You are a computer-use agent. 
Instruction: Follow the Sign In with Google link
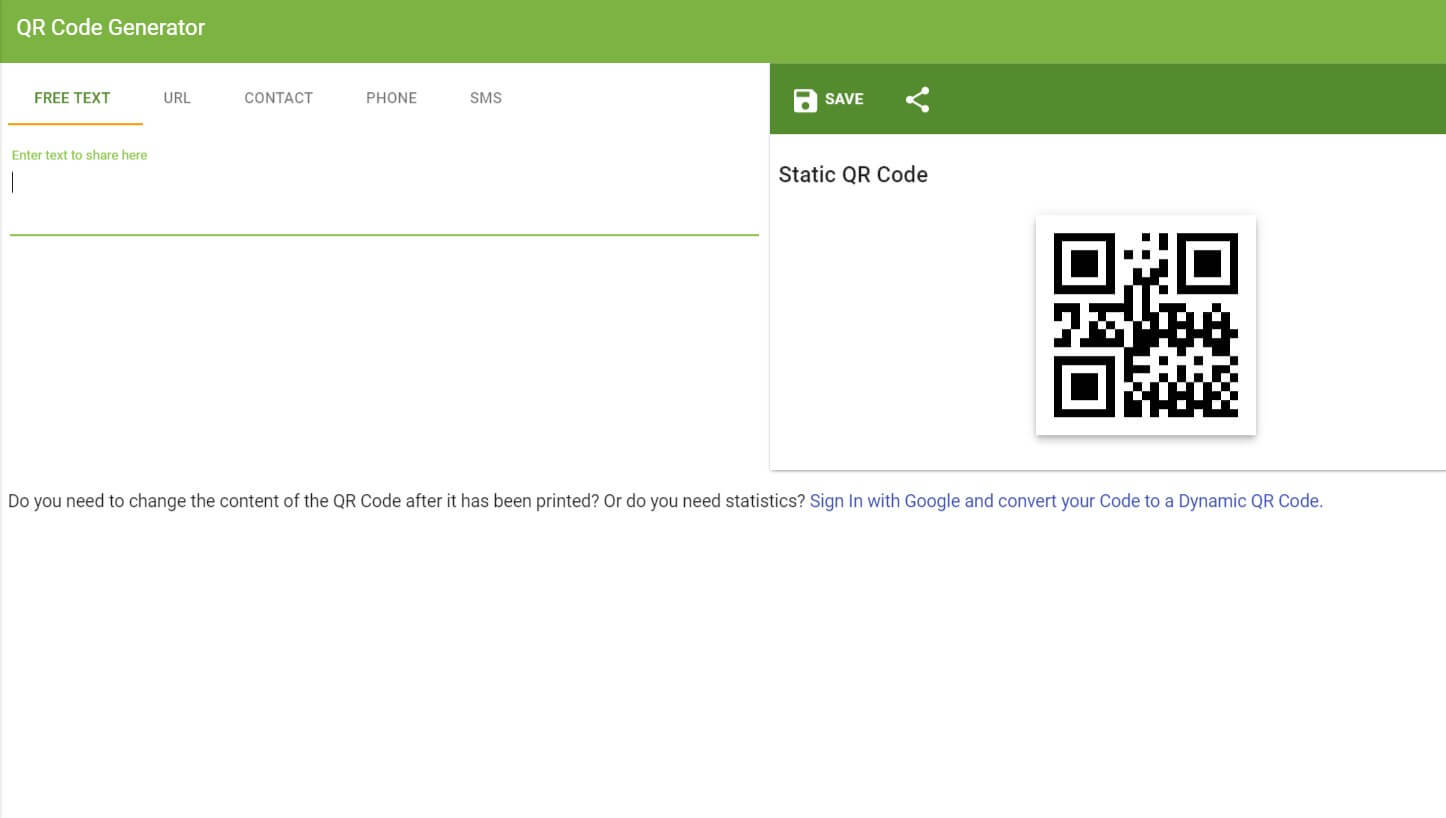pyautogui.click(x=1066, y=501)
